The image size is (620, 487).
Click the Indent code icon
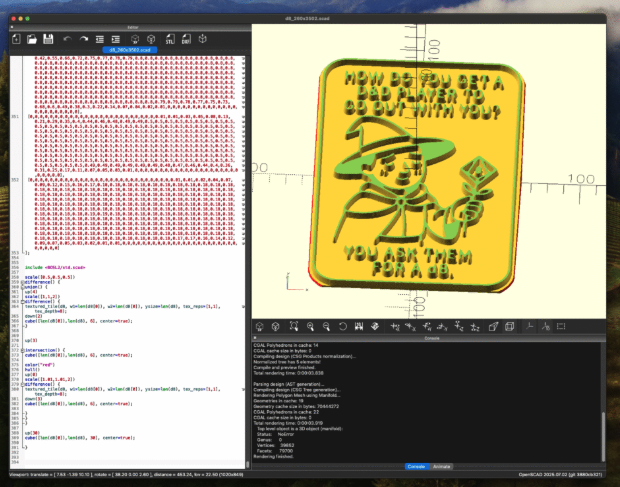118,38
